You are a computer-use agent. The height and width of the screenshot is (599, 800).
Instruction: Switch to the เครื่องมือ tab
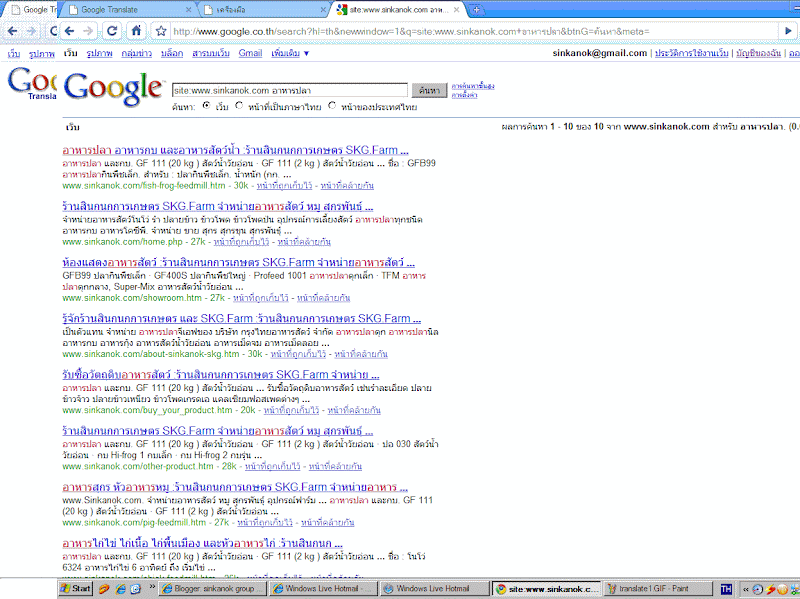click(x=263, y=9)
